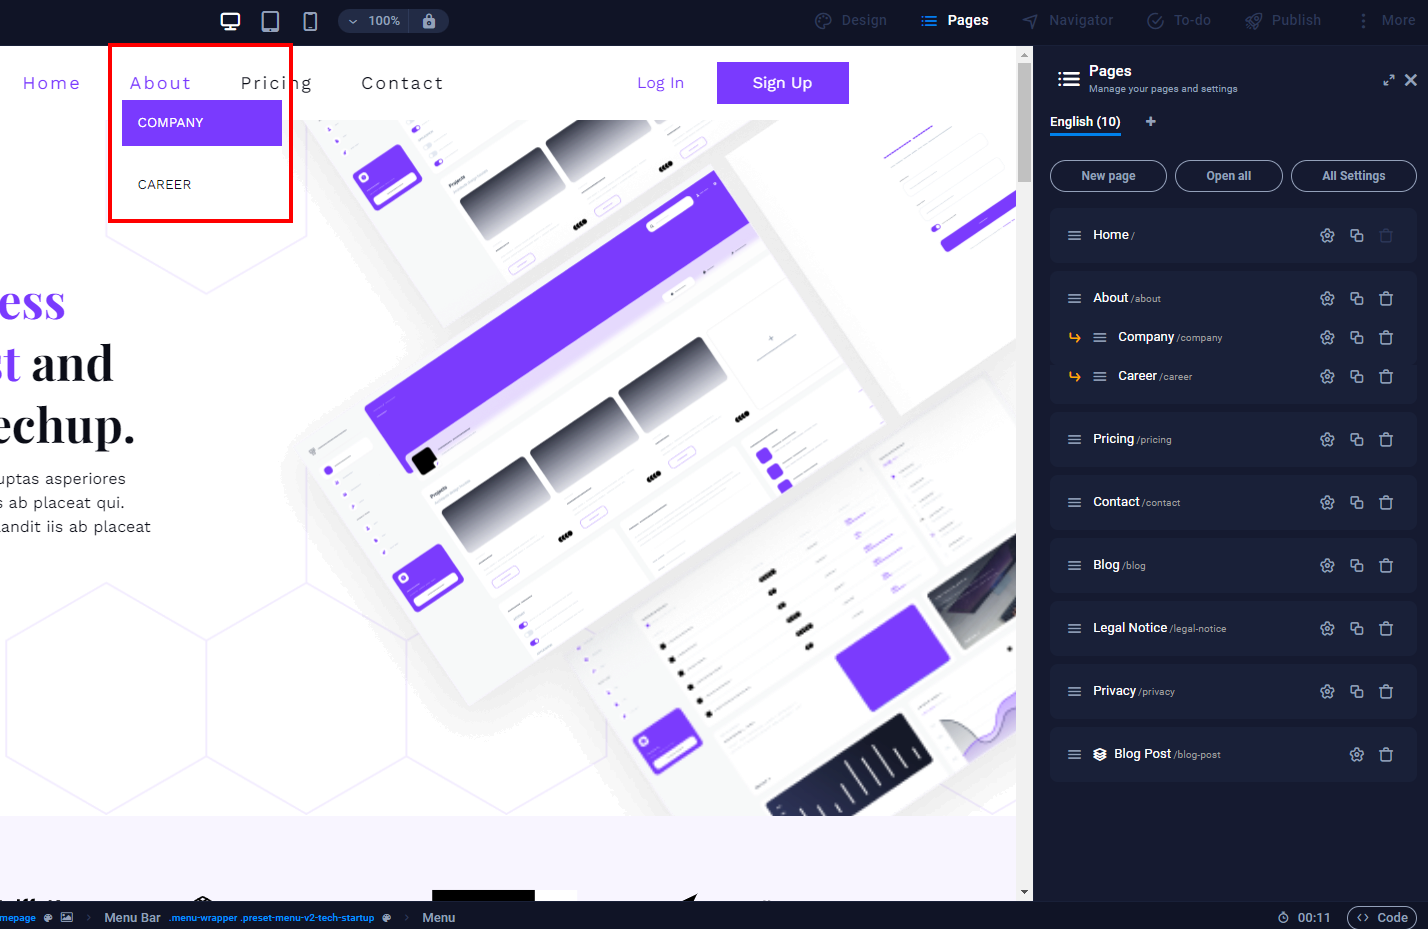This screenshot has height=929, width=1428.
Task: Add a new language with the plus icon
Action: point(1150,121)
